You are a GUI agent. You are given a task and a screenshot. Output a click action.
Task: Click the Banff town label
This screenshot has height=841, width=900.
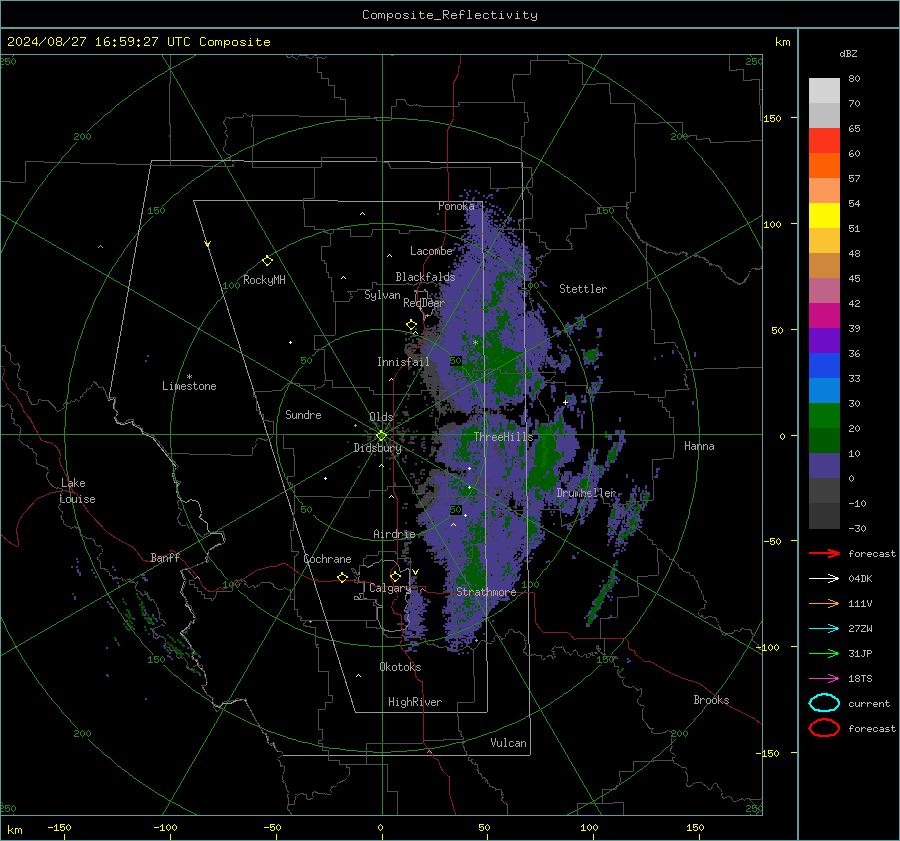(165, 557)
